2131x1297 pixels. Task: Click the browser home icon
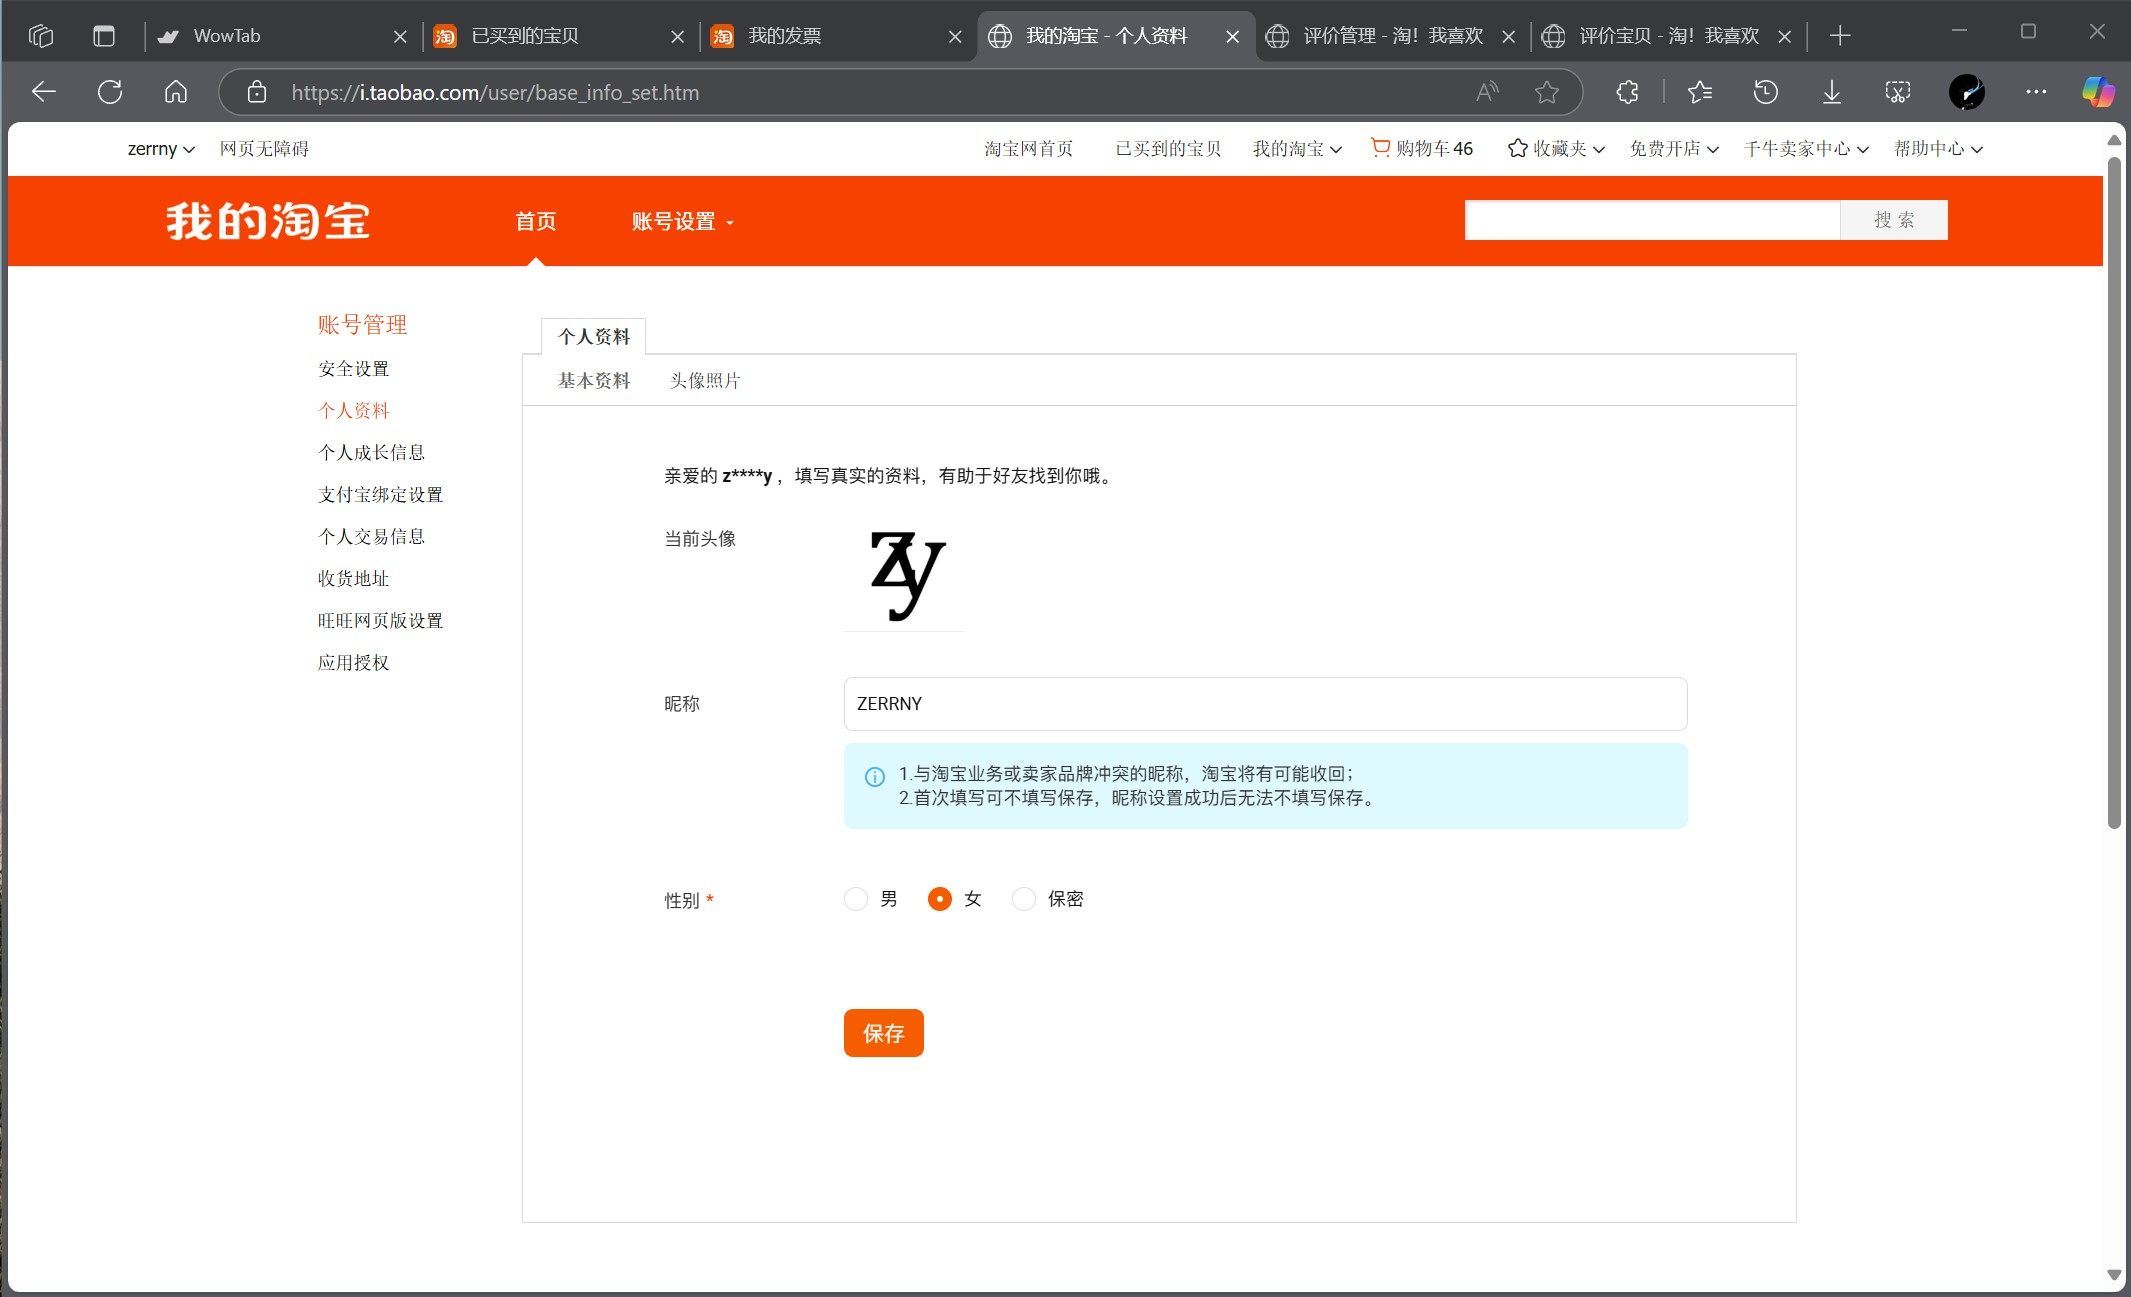click(x=176, y=92)
